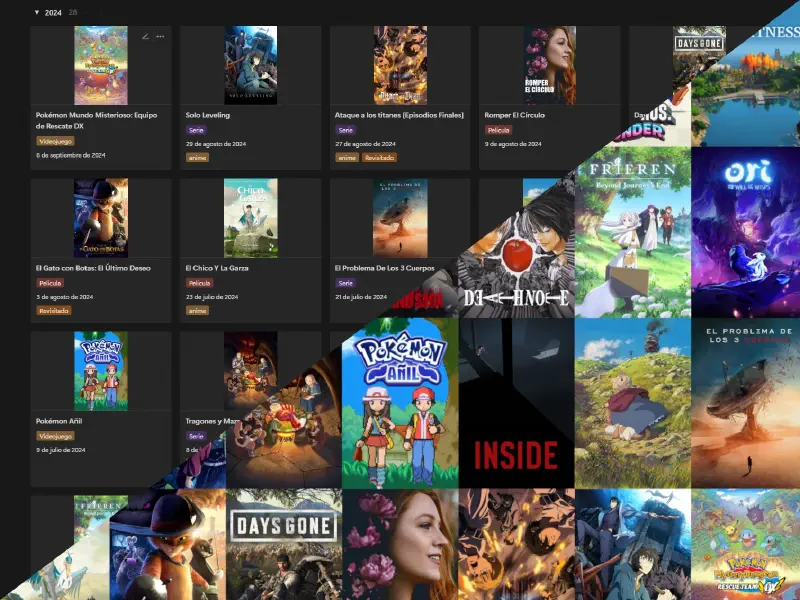Click Serie tag on El Problema De Los 3 Cuerpos card

345,283
